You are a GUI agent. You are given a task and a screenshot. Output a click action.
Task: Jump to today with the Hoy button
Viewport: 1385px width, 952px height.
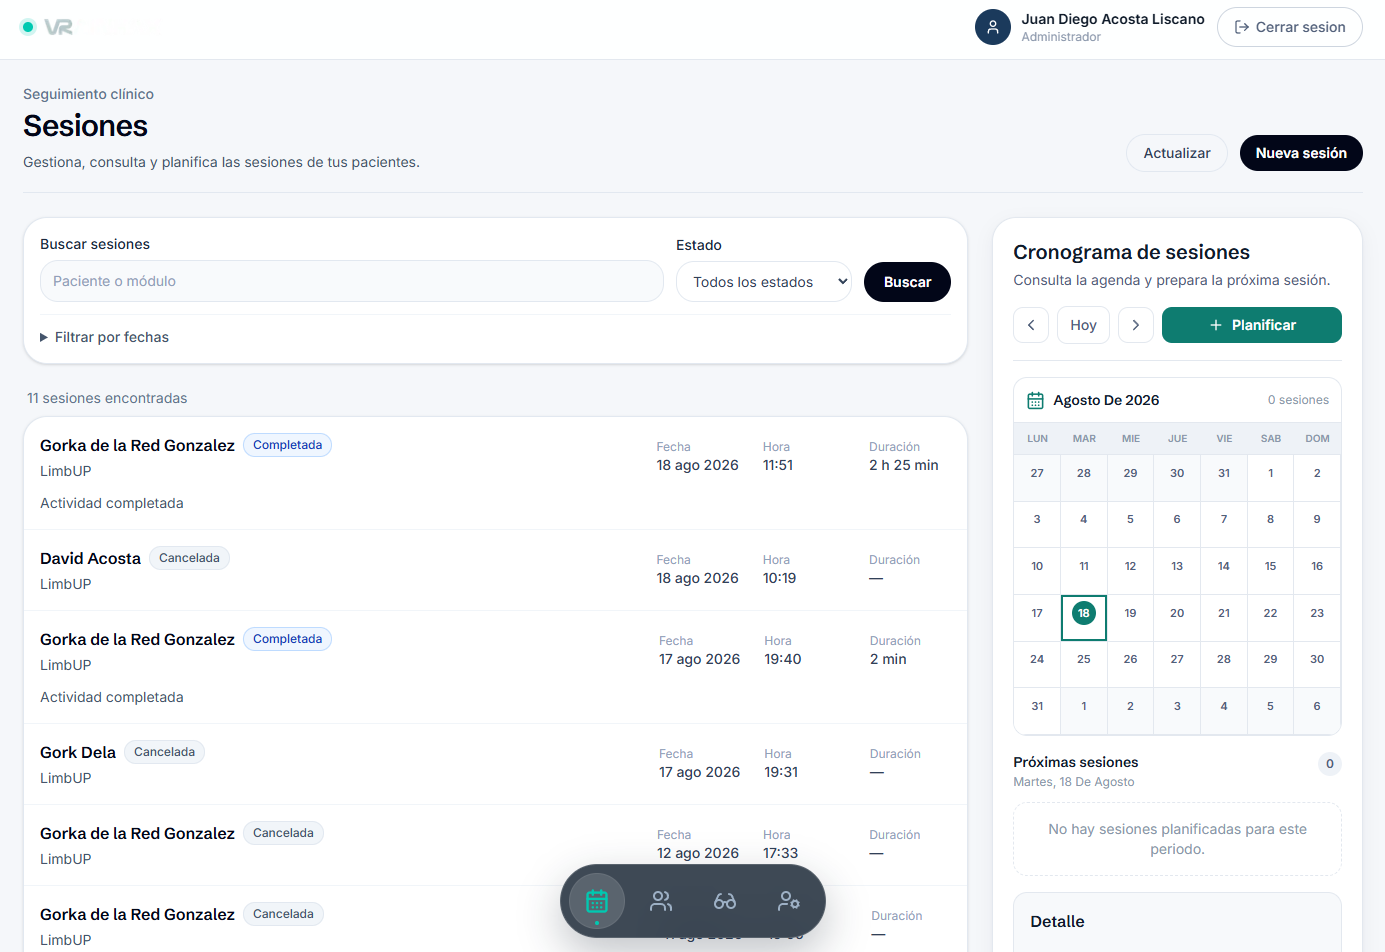(x=1083, y=325)
